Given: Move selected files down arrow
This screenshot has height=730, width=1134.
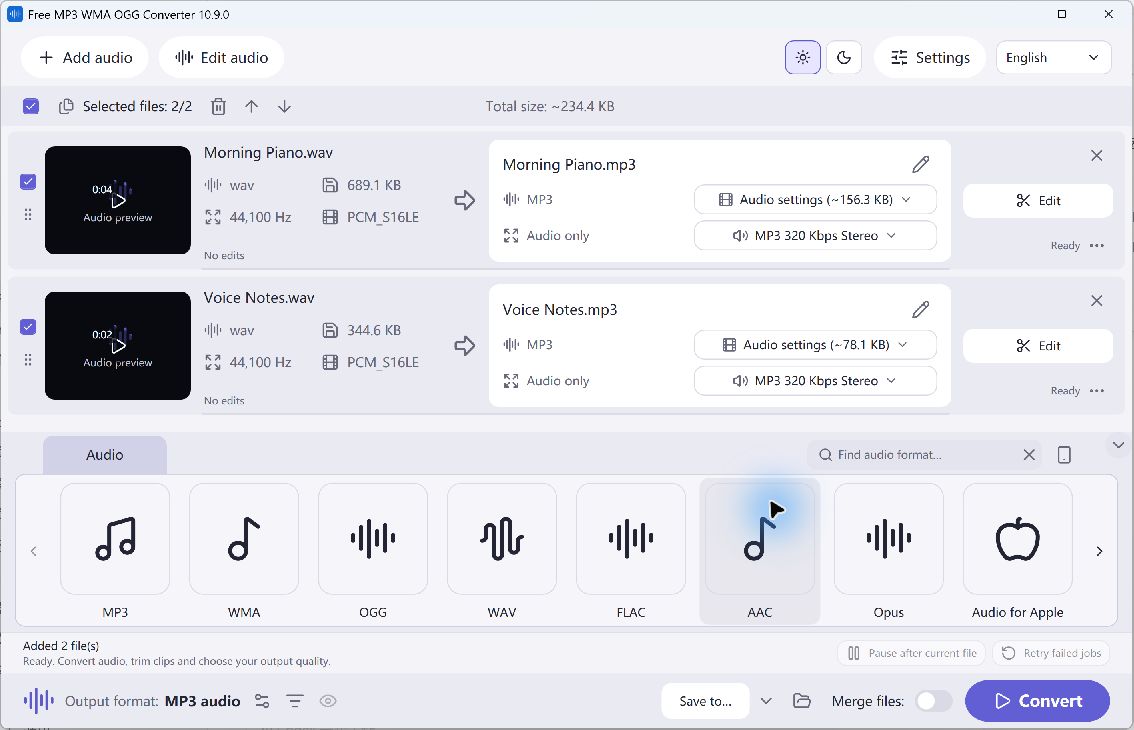Looking at the screenshot, I should click(x=284, y=106).
